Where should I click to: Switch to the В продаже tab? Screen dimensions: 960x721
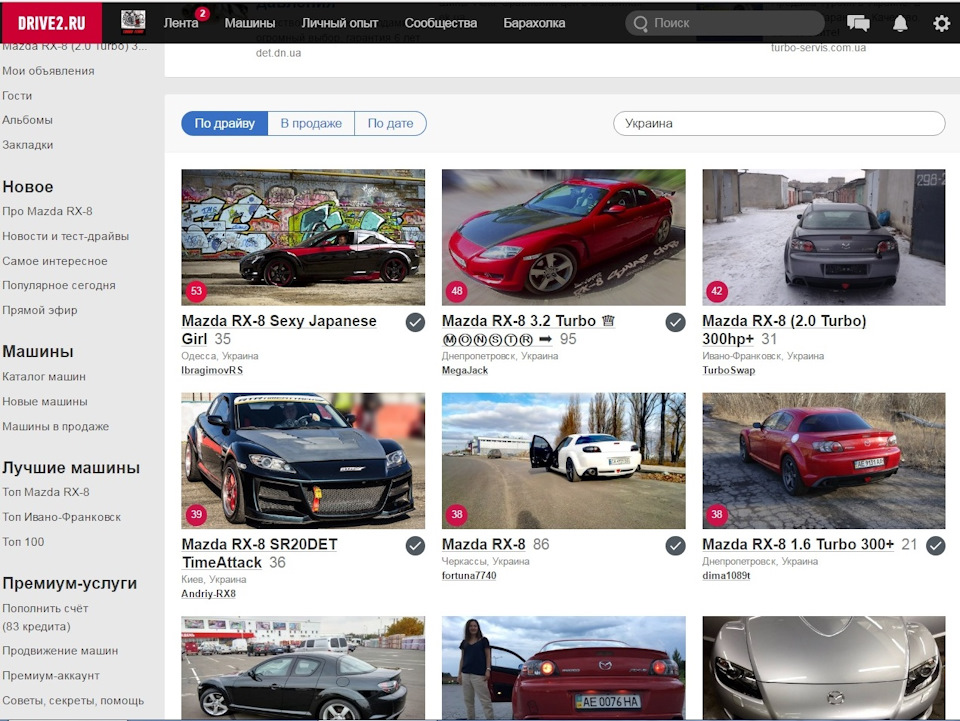(311, 123)
